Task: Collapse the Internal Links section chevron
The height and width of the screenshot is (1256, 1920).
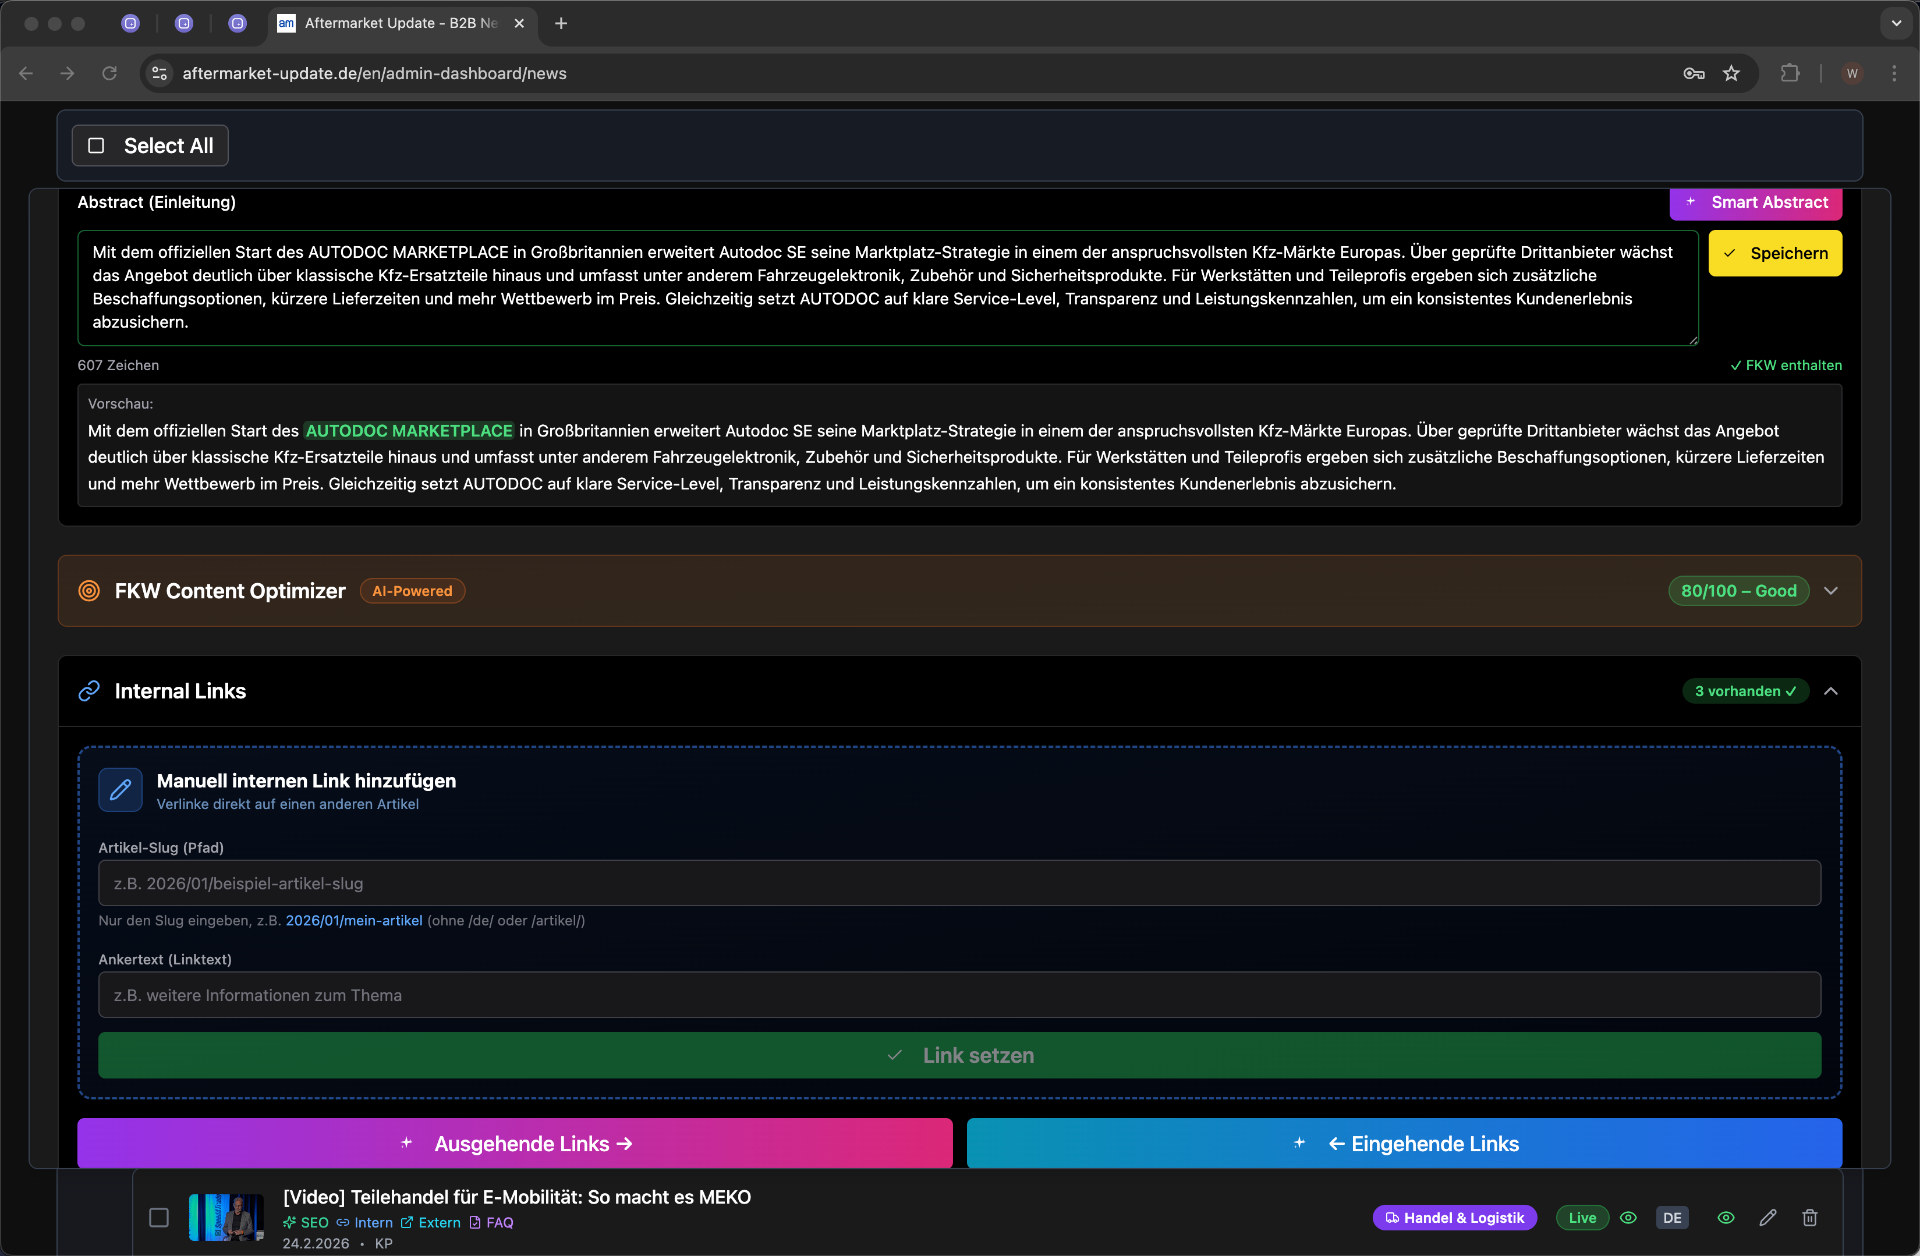Action: 1831,691
